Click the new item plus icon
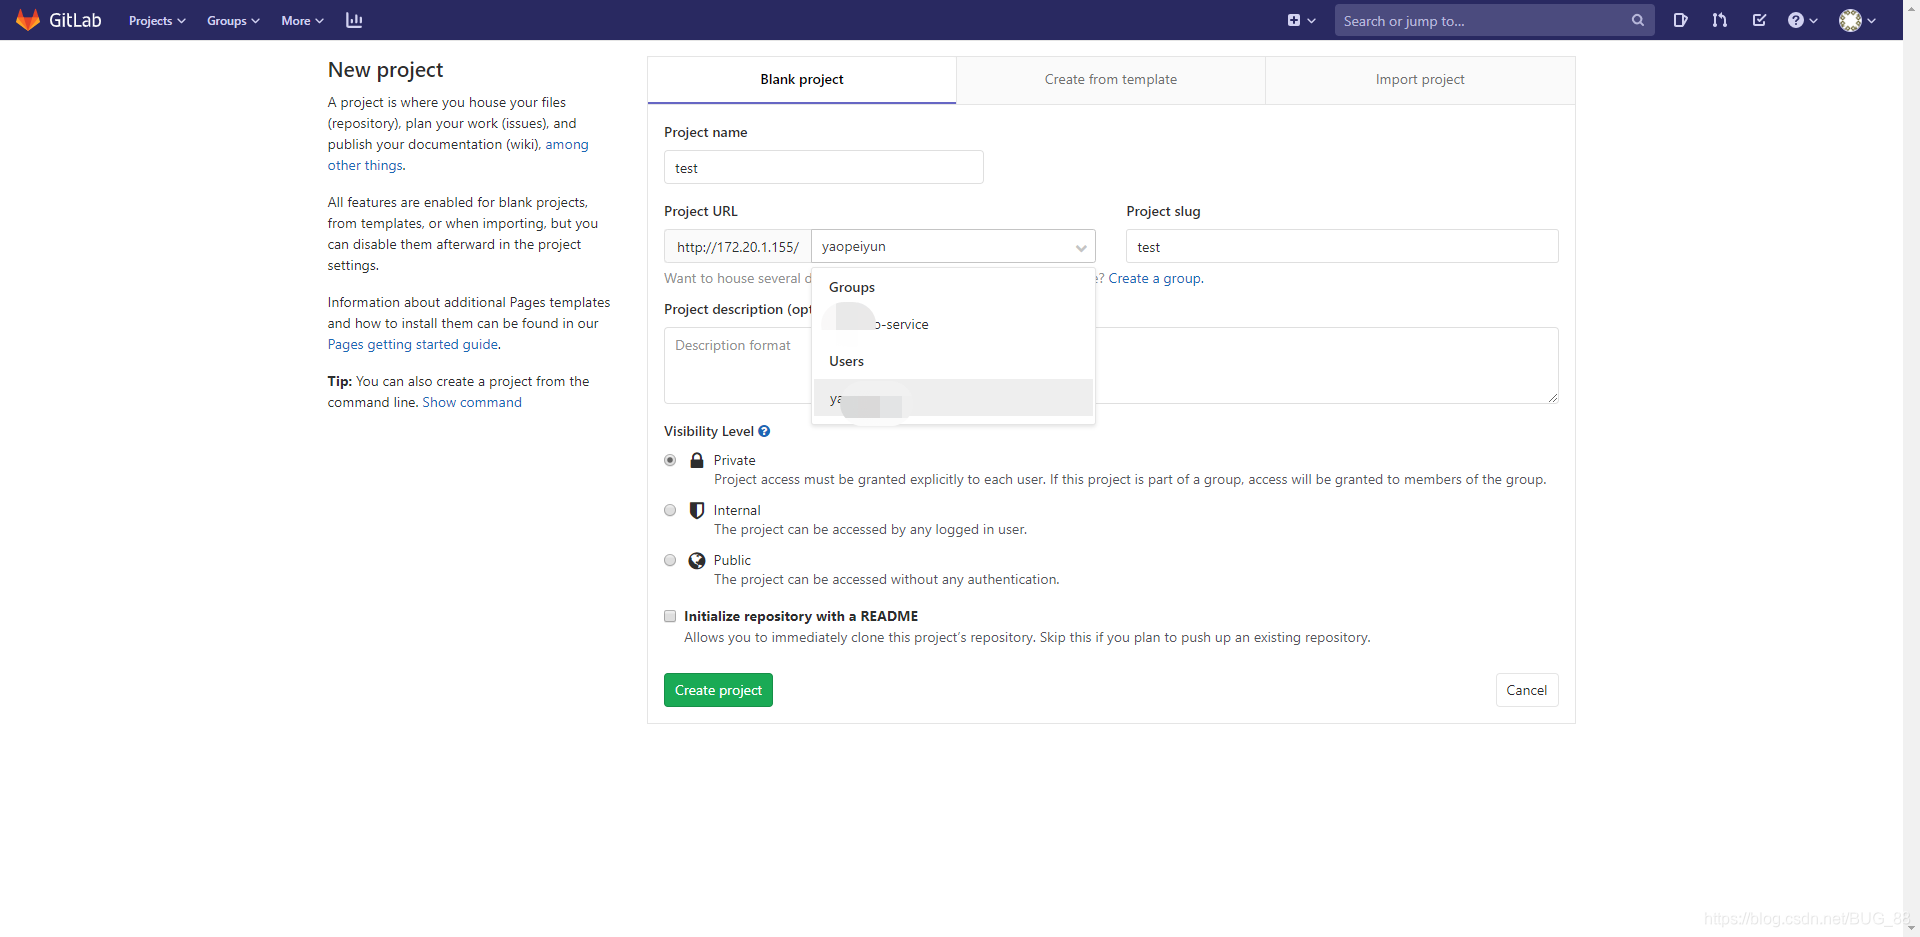 [1294, 20]
